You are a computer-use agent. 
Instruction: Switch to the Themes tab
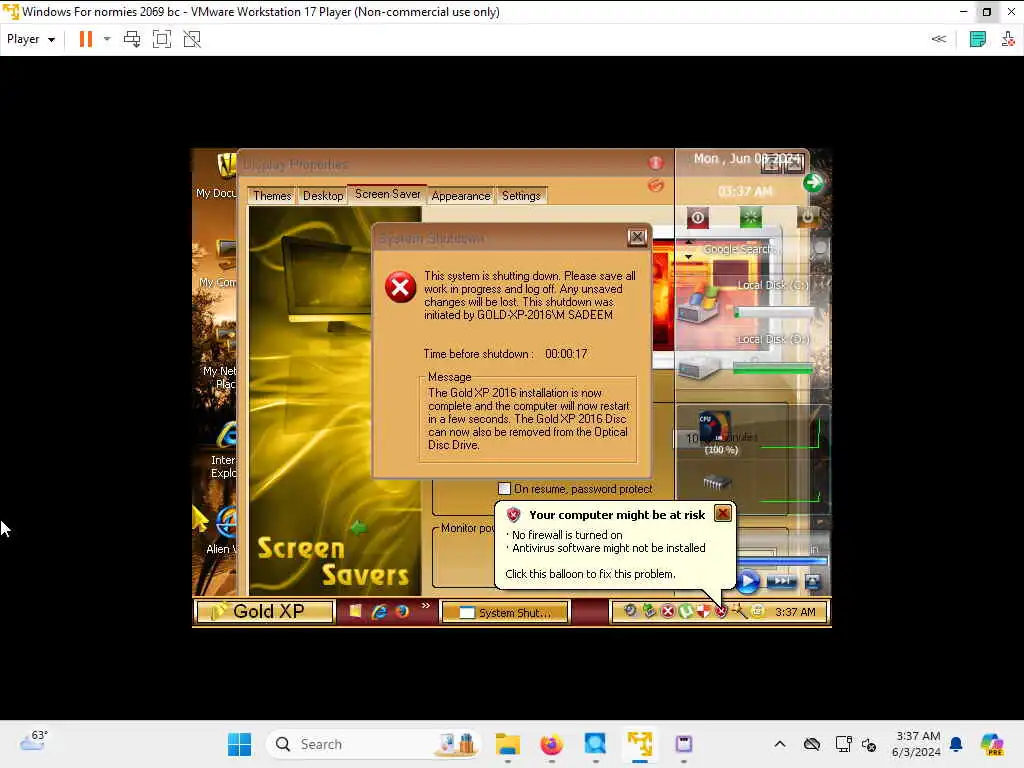[x=272, y=195]
